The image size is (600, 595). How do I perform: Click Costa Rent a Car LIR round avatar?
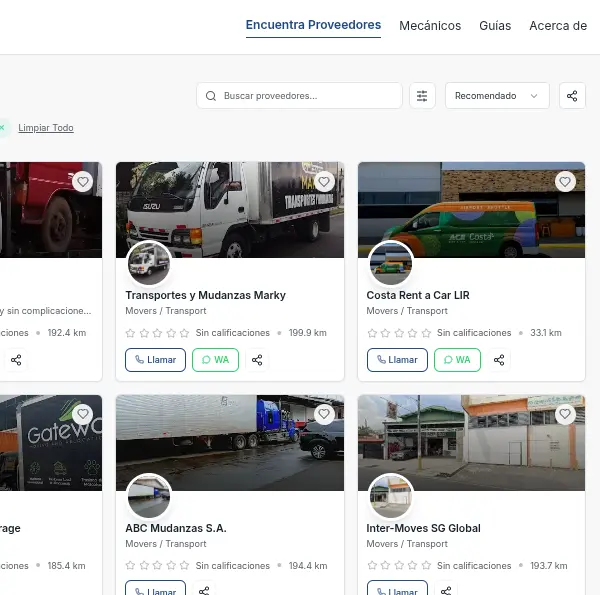tap(391, 264)
